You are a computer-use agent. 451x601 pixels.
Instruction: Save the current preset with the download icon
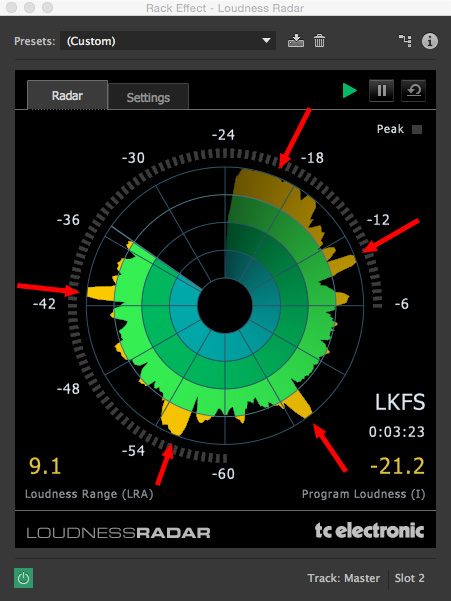[296, 41]
